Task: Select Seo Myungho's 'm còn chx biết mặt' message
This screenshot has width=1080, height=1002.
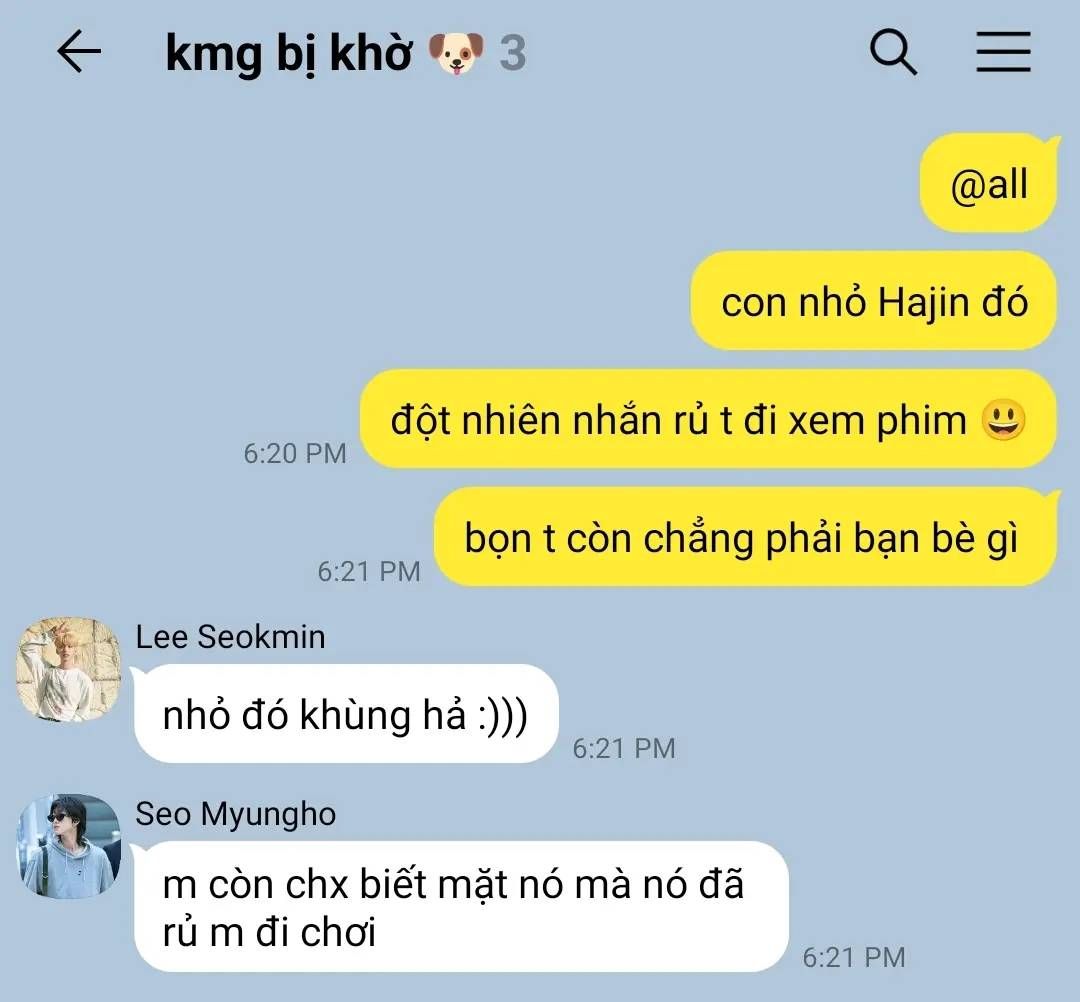Action: click(461, 906)
